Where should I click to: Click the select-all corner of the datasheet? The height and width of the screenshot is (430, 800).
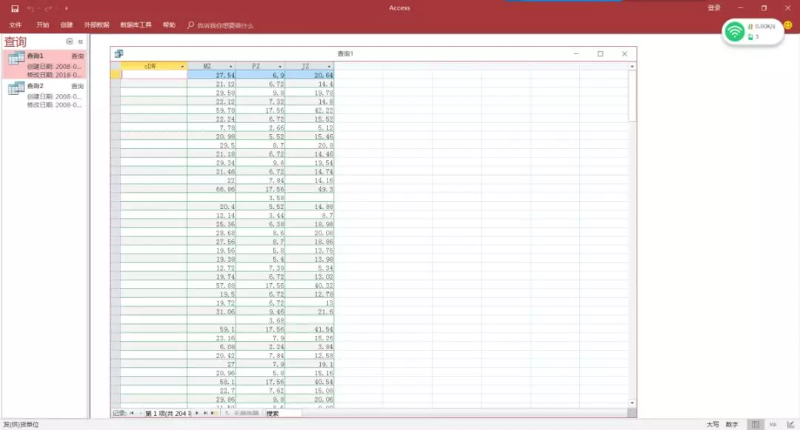(116, 66)
